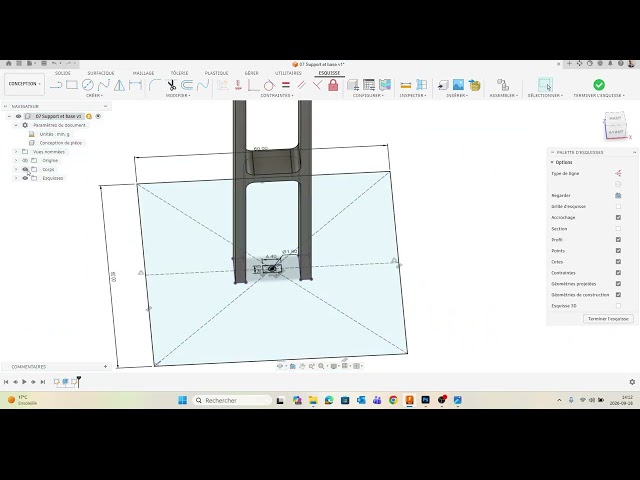Open the INSÉRER dropdown menu
640x480 pixels.
[456, 96]
